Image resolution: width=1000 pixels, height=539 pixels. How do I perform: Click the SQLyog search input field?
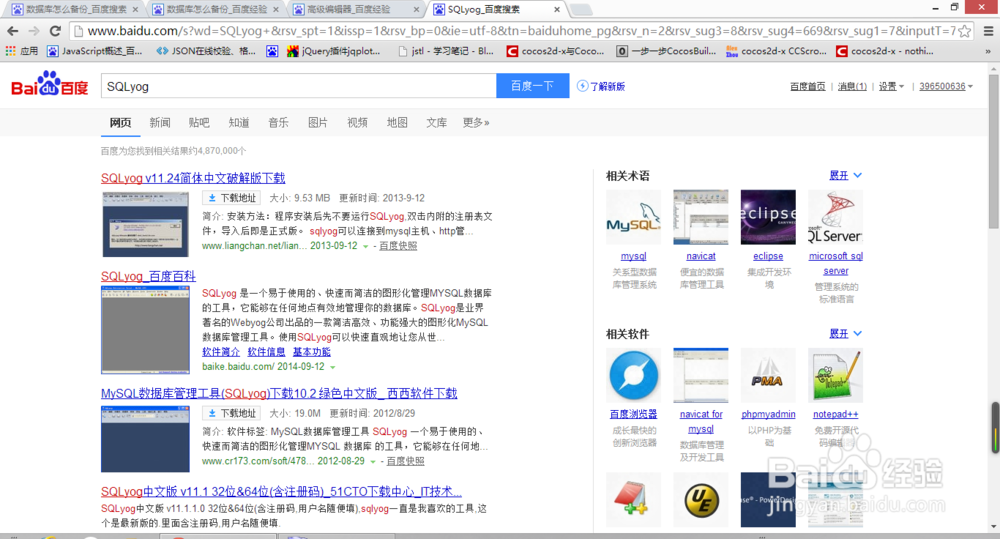coord(298,85)
